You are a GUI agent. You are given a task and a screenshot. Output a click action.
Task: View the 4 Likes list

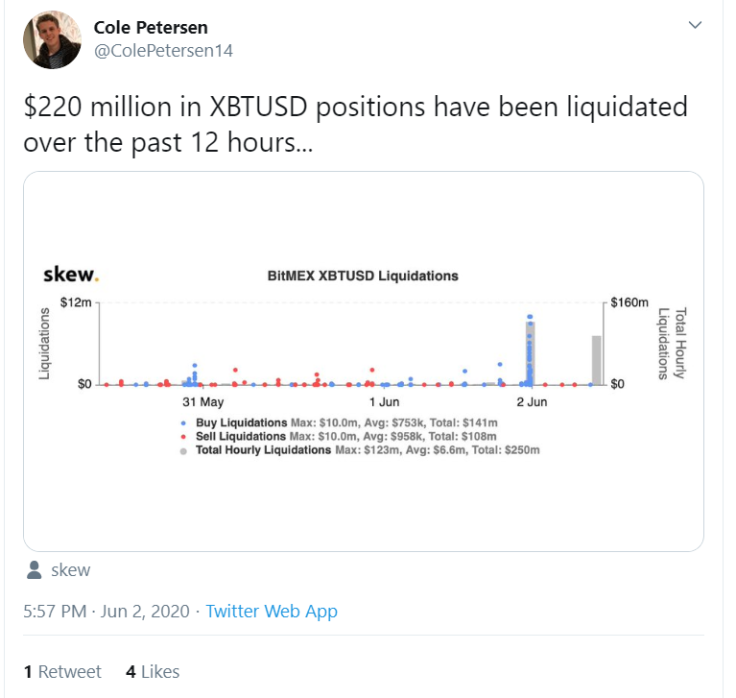click(x=153, y=672)
